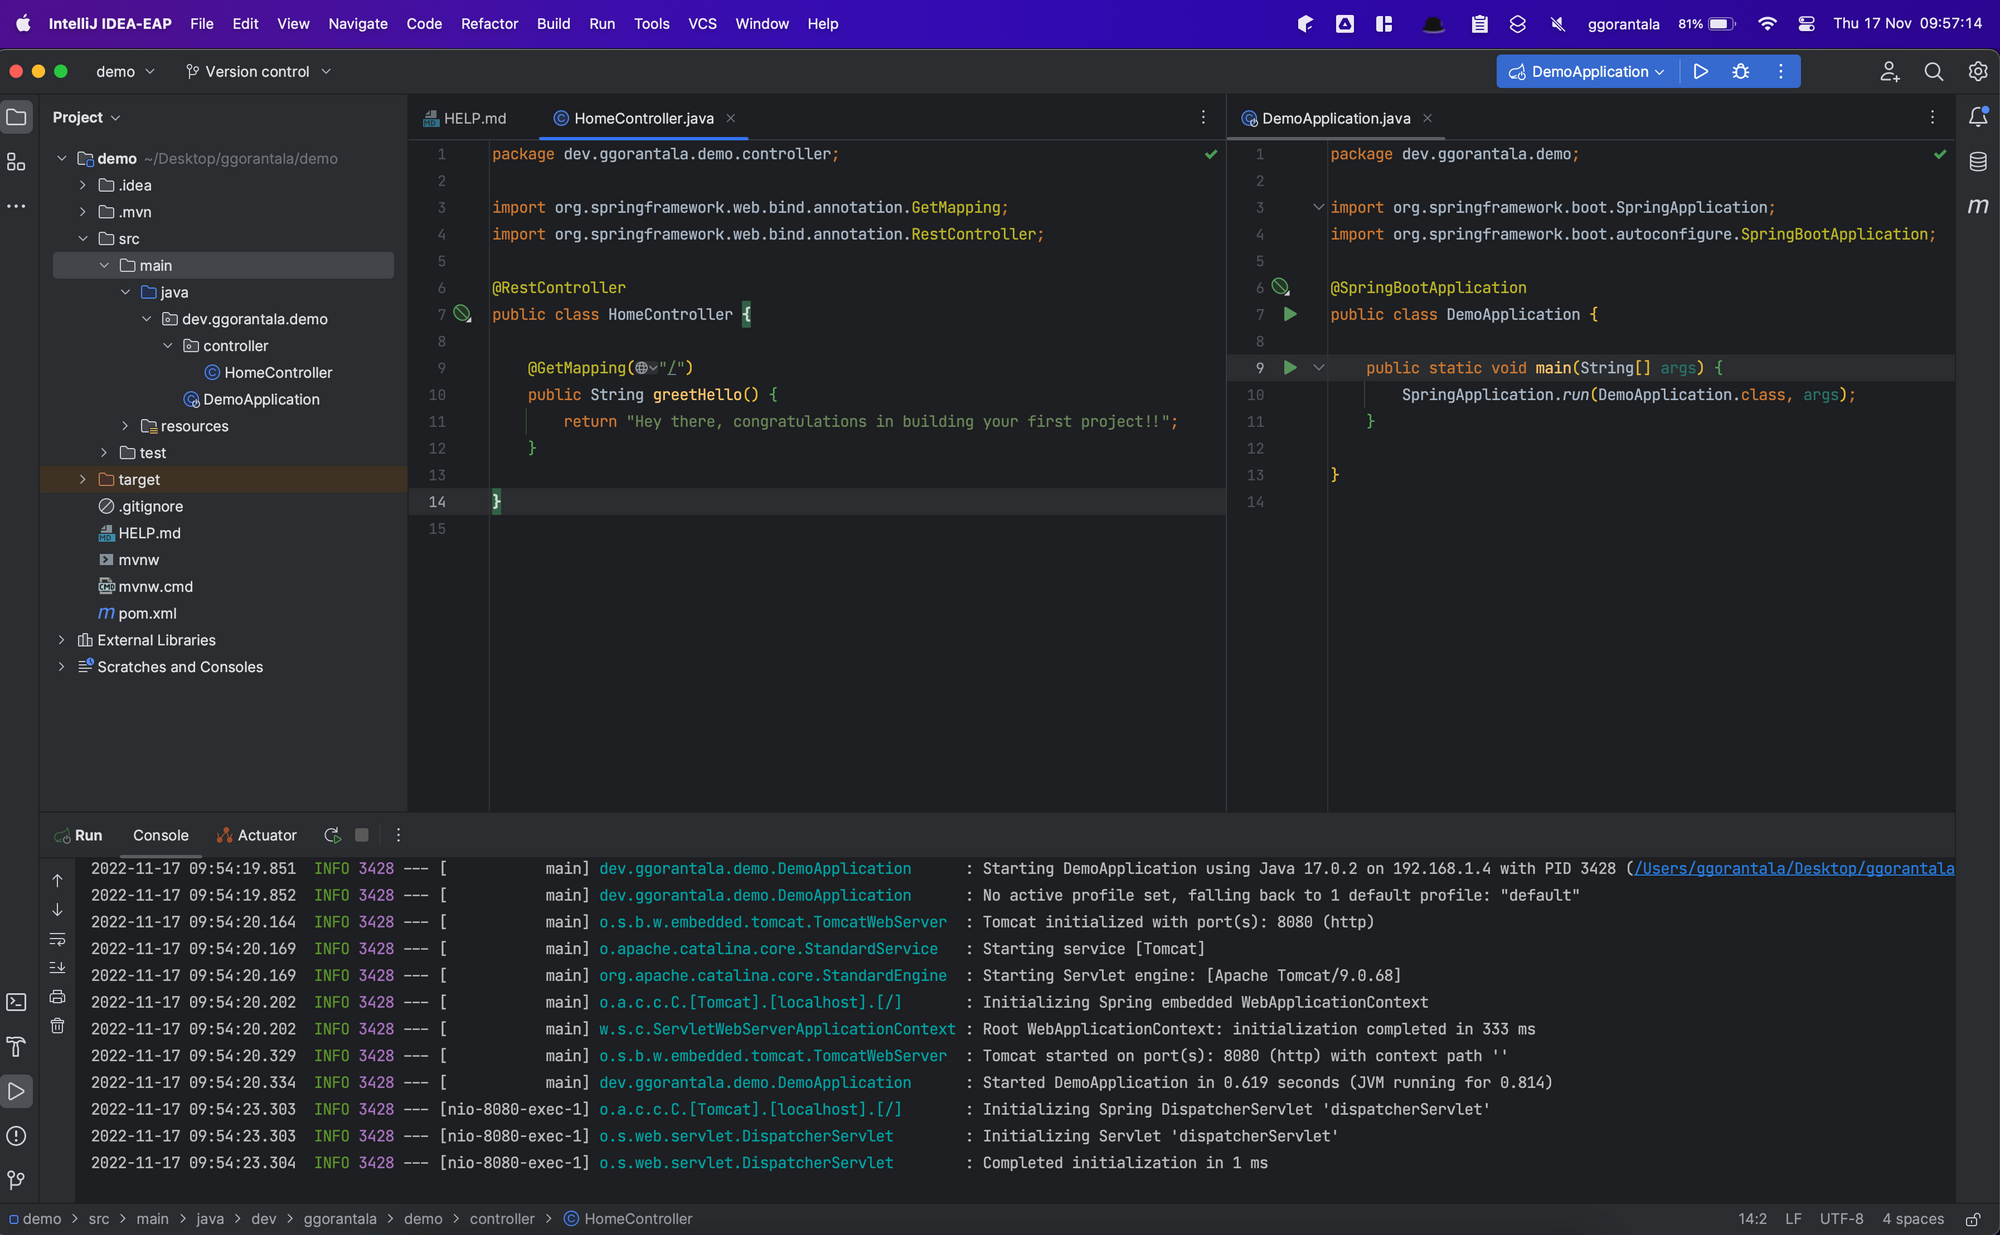The width and height of the screenshot is (2000, 1235).
Task: Clear console output with the trash icon
Action: tap(57, 1025)
